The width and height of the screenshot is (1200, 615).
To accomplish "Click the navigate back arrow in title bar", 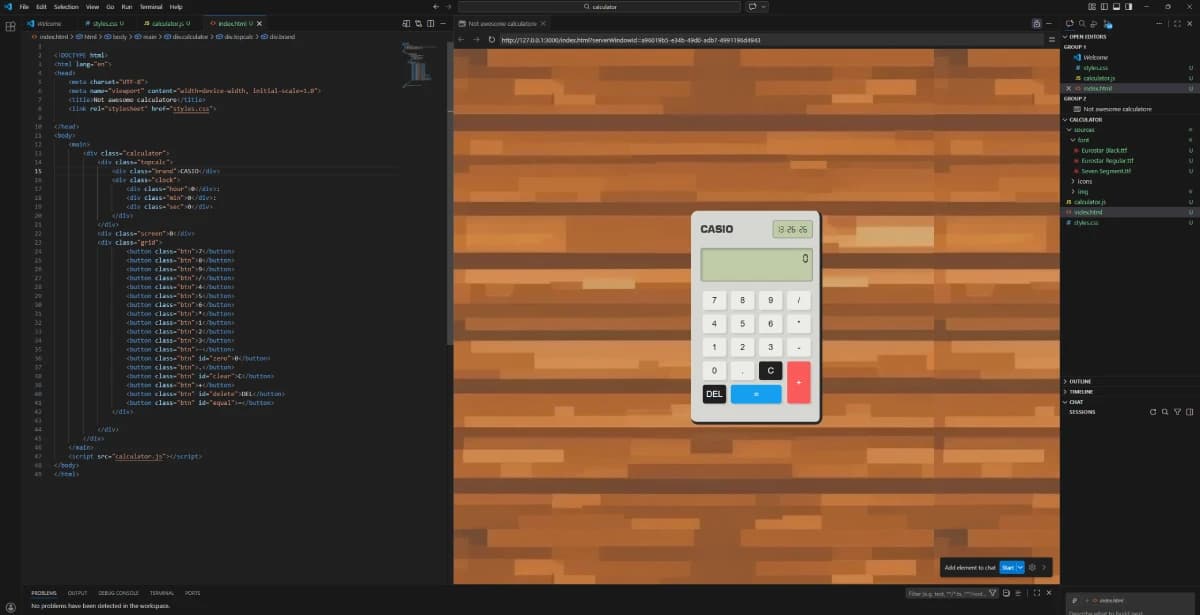I will point(435,6).
